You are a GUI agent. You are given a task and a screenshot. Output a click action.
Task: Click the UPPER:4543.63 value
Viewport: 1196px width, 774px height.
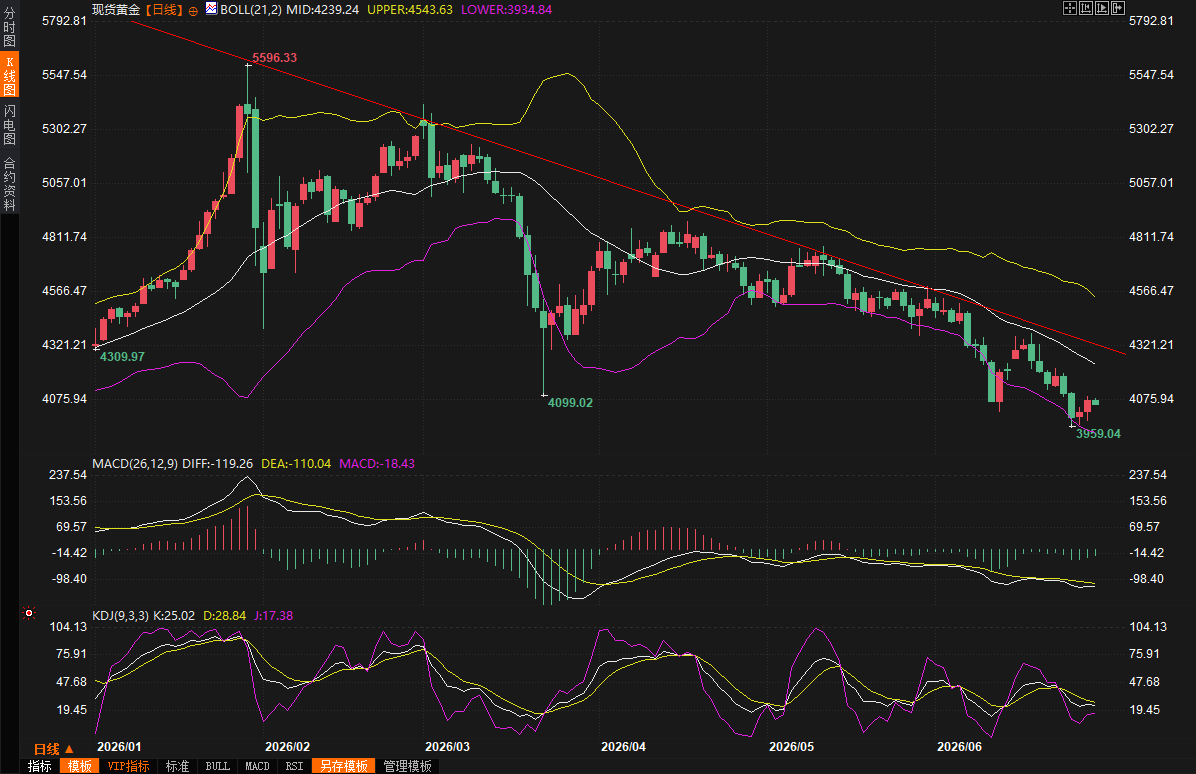tap(410, 9)
